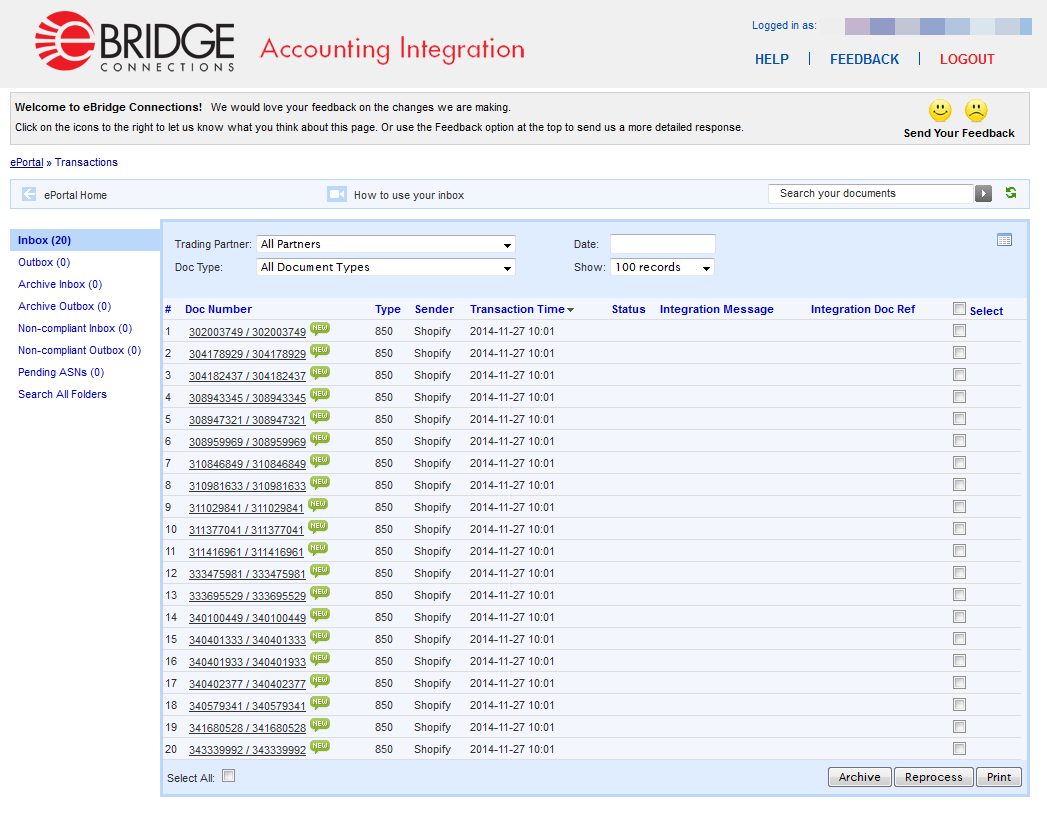Expand the Doc Type dropdown
1047x816 pixels.
(385, 267)
